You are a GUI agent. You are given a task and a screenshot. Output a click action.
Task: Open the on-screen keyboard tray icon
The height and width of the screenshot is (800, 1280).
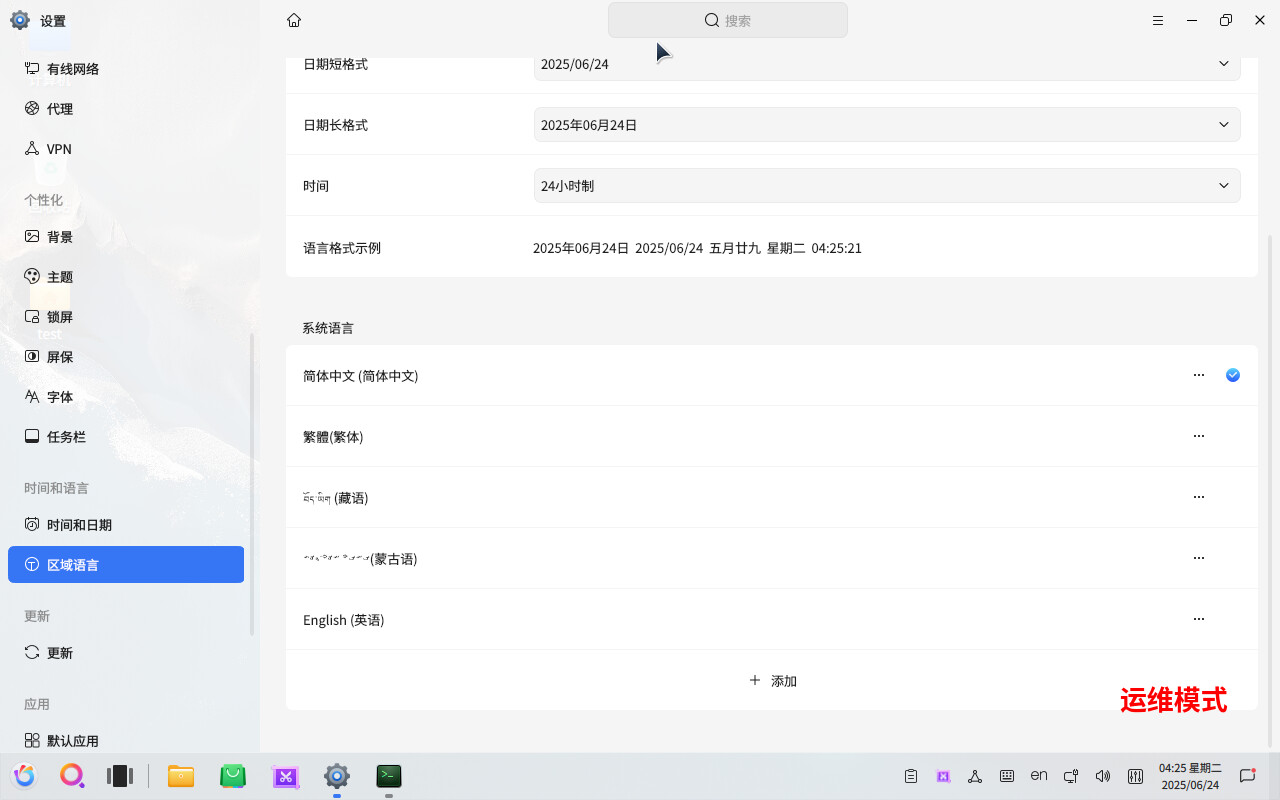[x=1007, y=776]
